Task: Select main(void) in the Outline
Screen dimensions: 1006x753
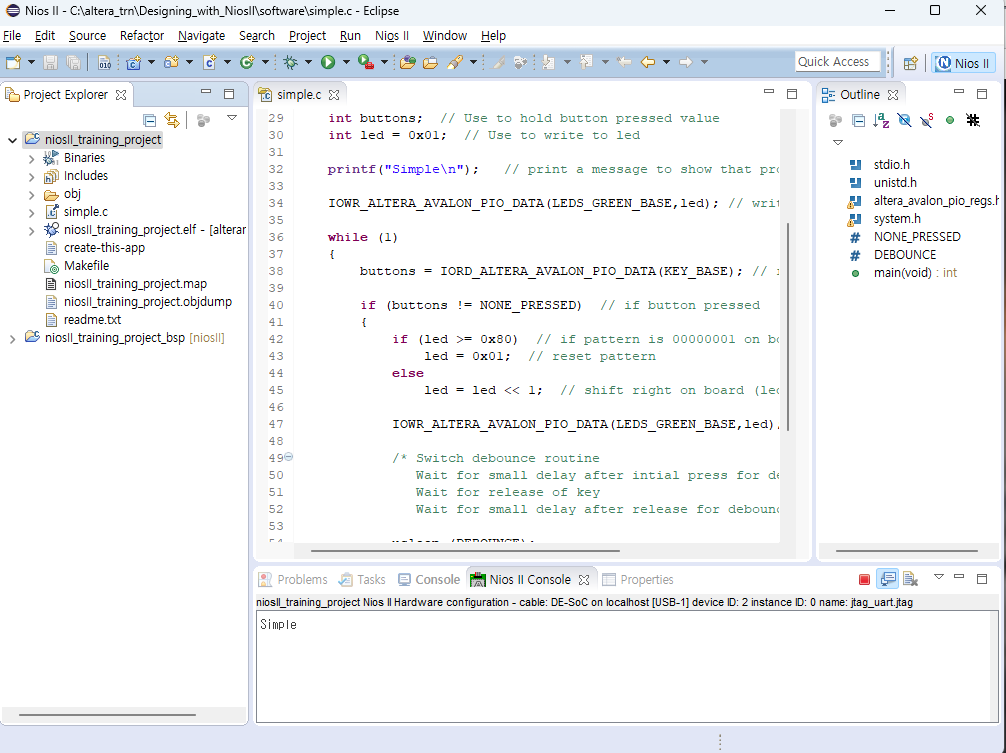Action: 903,273
